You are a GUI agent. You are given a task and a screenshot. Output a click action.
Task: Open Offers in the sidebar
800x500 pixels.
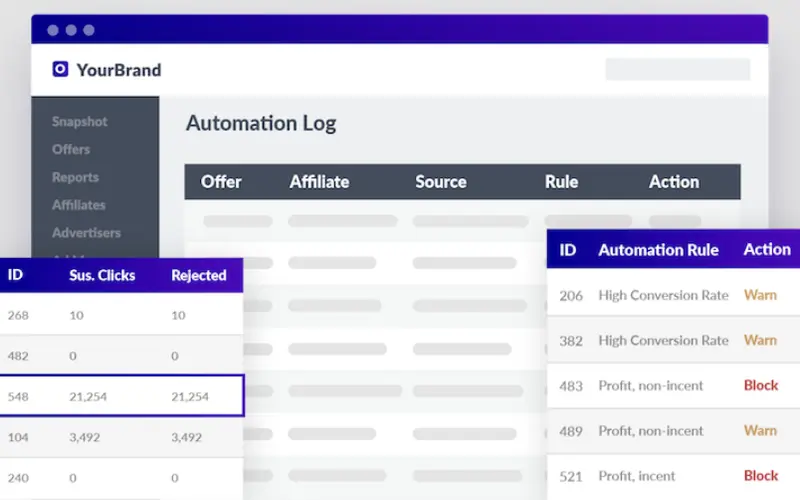pyautogui.click(x=71, y=149)
